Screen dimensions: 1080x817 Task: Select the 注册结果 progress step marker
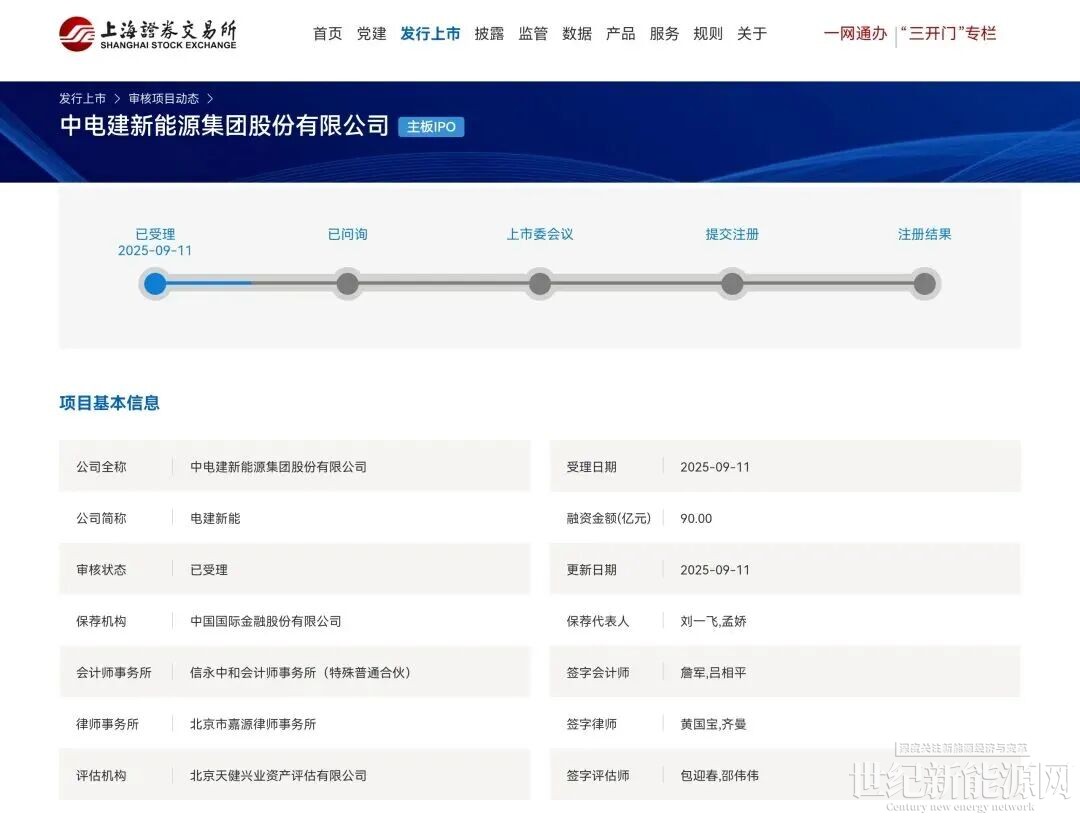924,284
